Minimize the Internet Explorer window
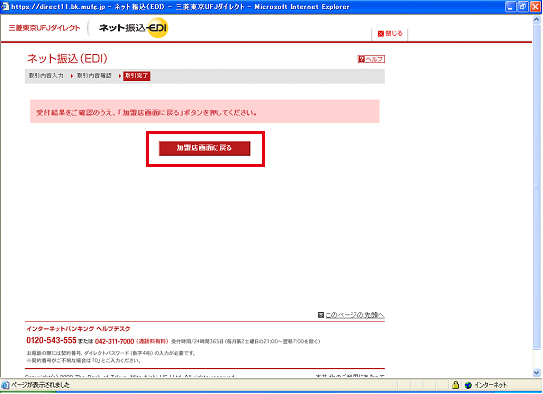Screen dimensions: 543x394 pos(510,7)
